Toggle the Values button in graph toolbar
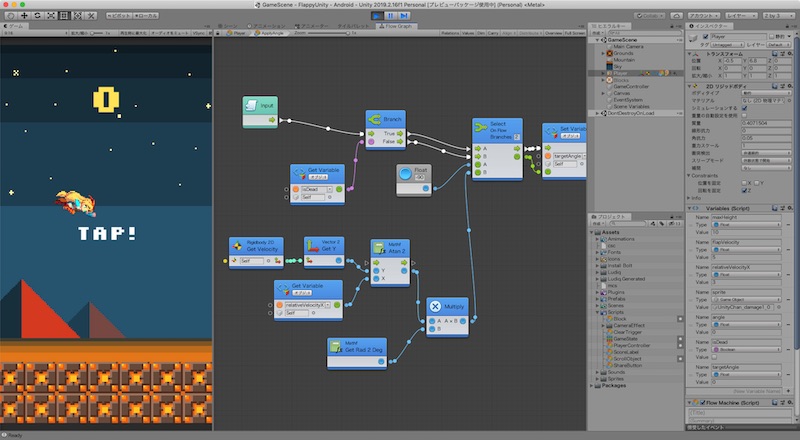 point(468,33)
